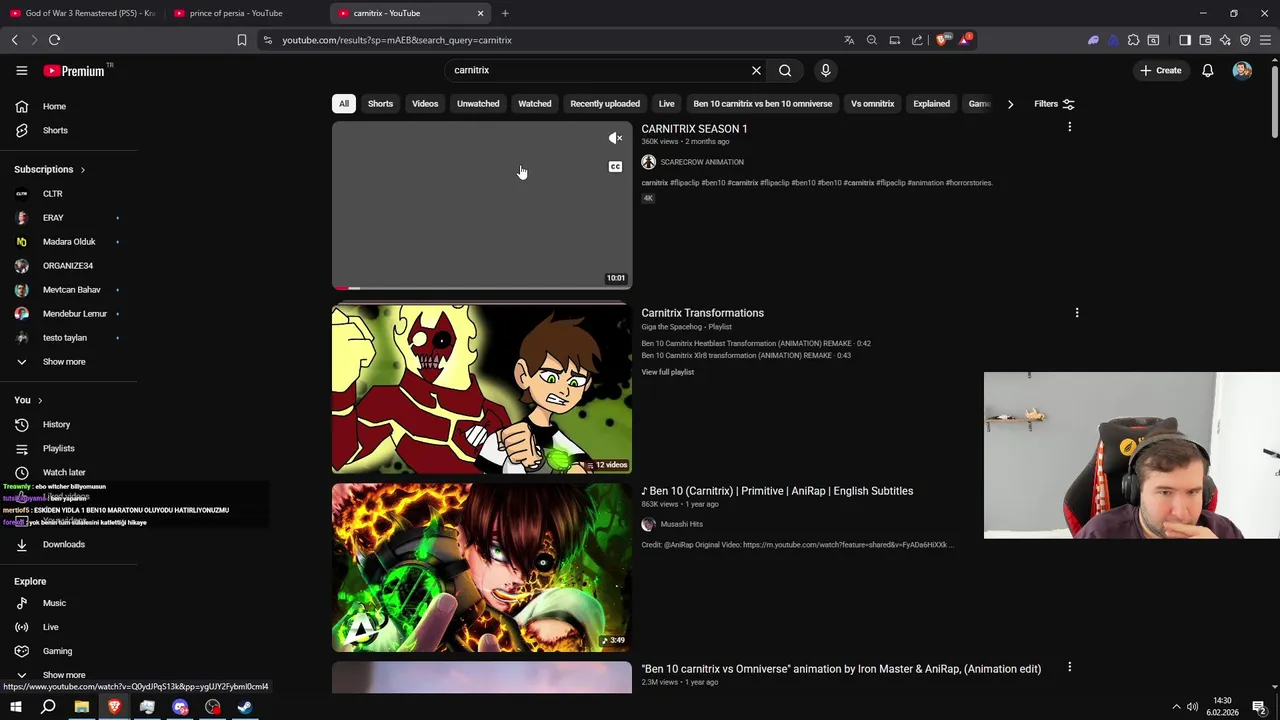The height and width of the screenshot is (720, 1280).
Task: Open the Musashi Hits channel
Action: coord(681,524)
